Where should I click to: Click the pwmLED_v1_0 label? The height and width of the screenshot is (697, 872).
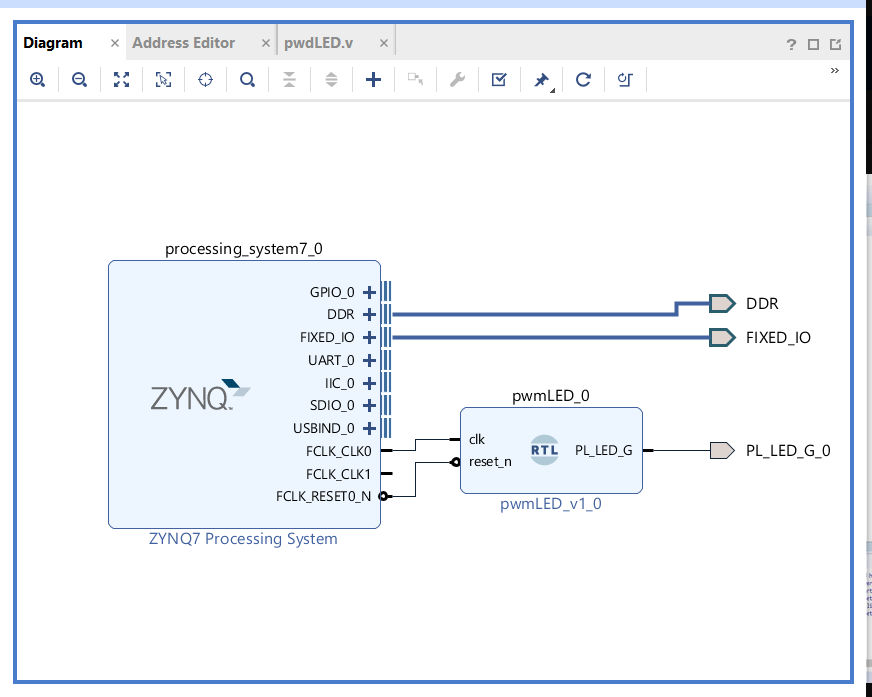[x=551, y=503]
